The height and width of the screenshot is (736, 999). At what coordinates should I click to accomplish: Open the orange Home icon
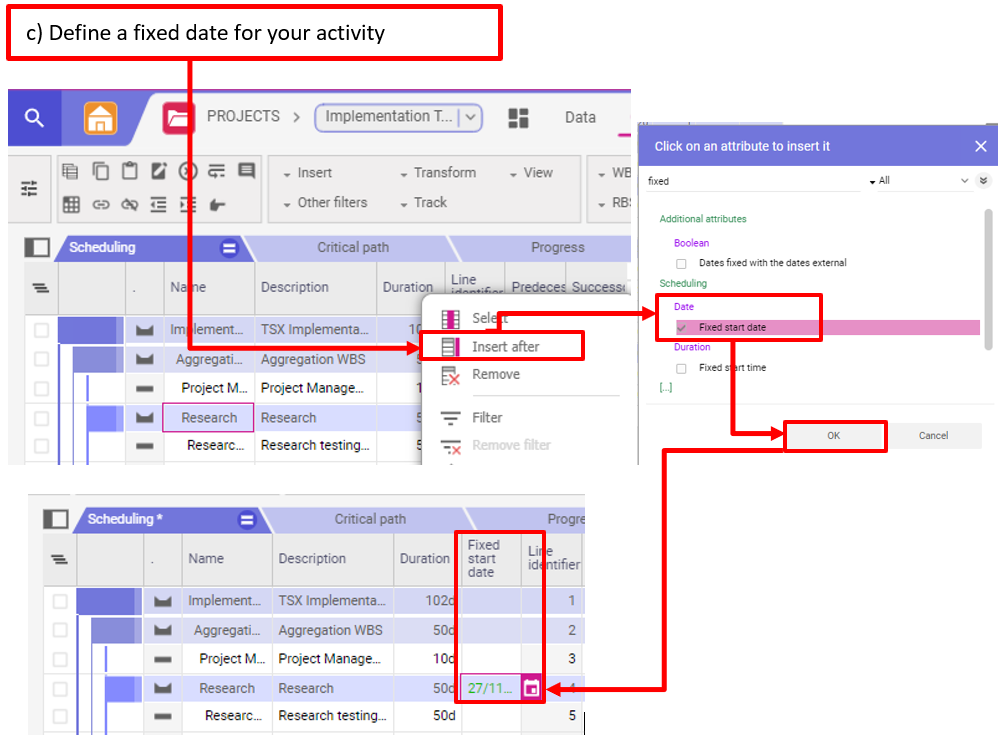click(x=100, y=118)
